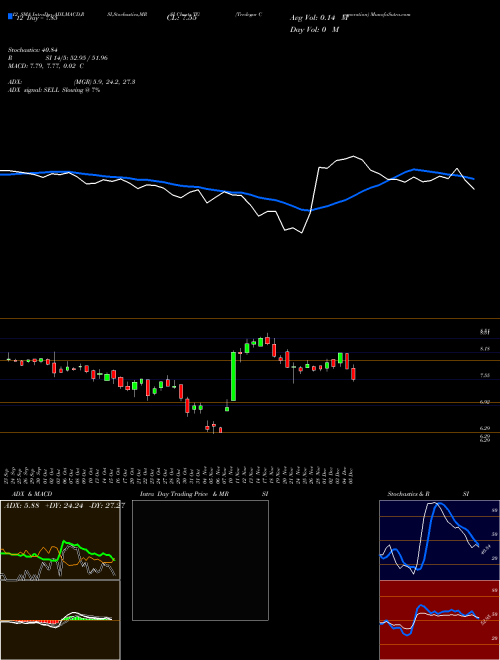Viewport: 500px width, 660px height.
Task: Click the last red candlestick on the chart
Action: point(354,373)
